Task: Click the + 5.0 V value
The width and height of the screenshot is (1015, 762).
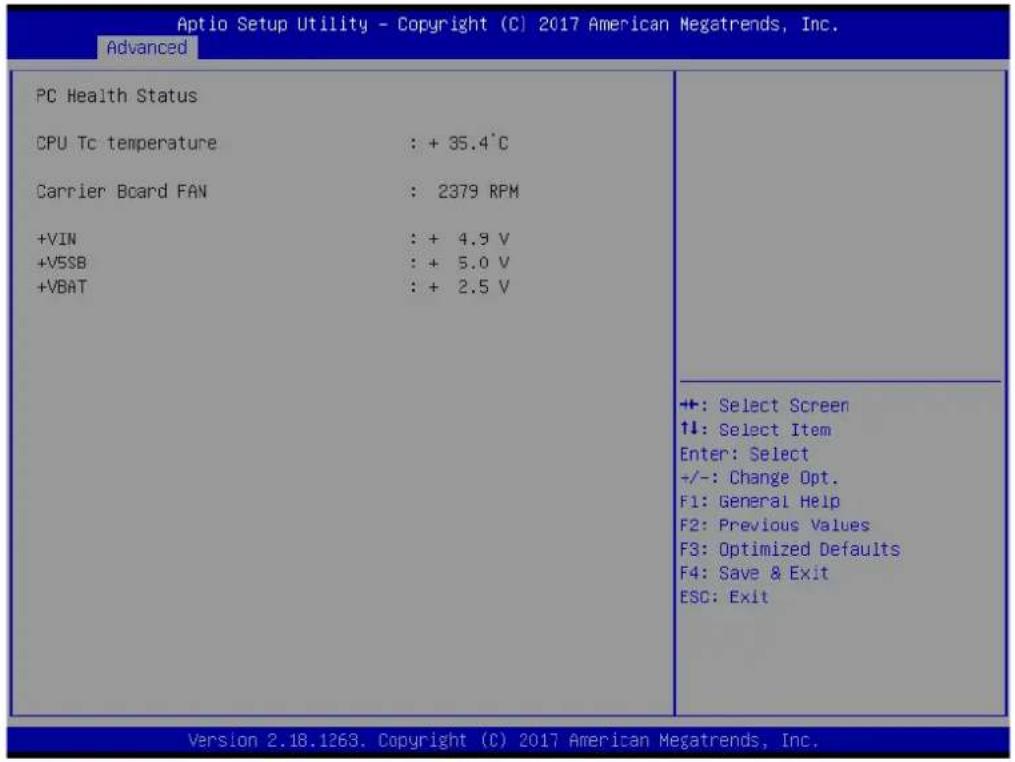Action: [469, 263]
